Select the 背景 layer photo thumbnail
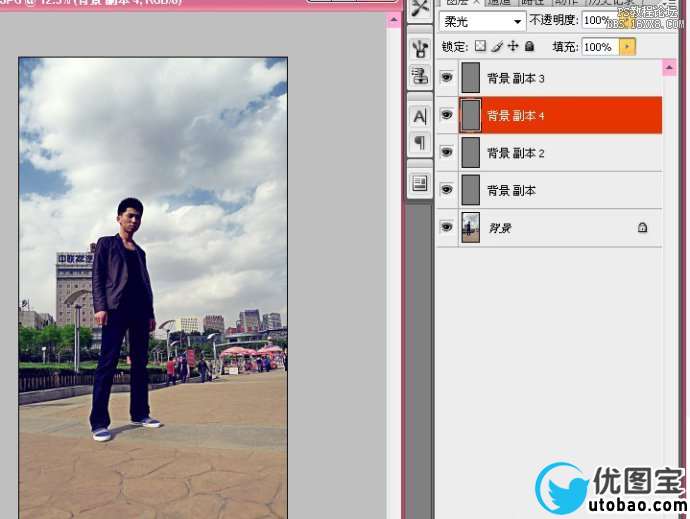690x519 pixels. pyautogui.click(x=470, y=227)
